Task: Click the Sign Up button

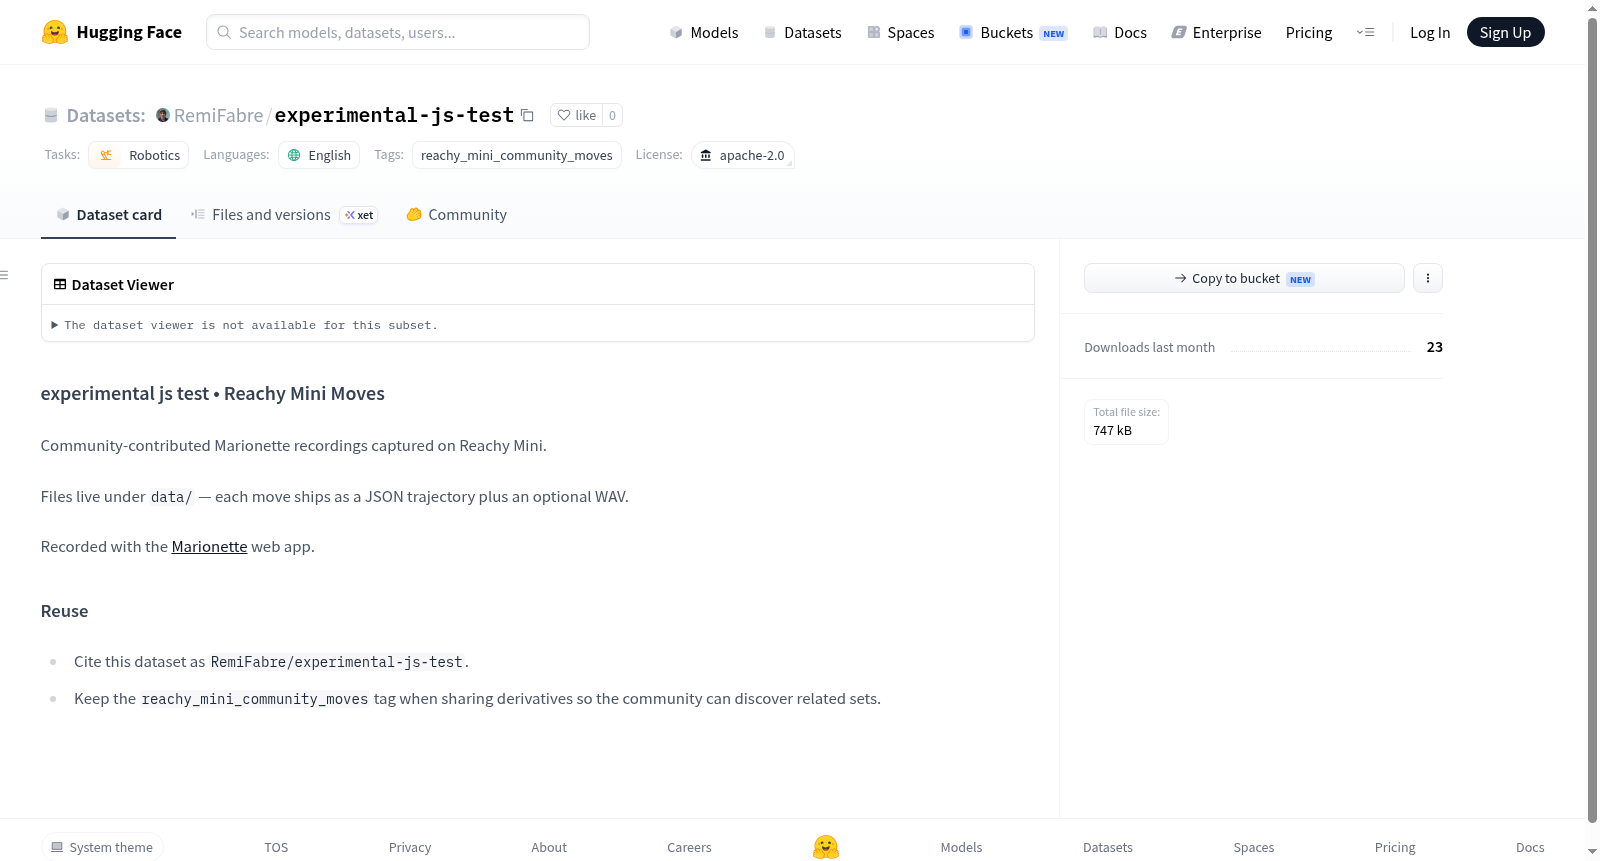Action: 1505,32
